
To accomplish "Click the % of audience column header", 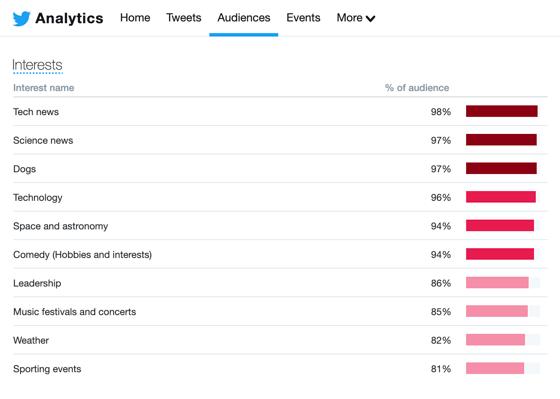I will [x=417, y=88].
